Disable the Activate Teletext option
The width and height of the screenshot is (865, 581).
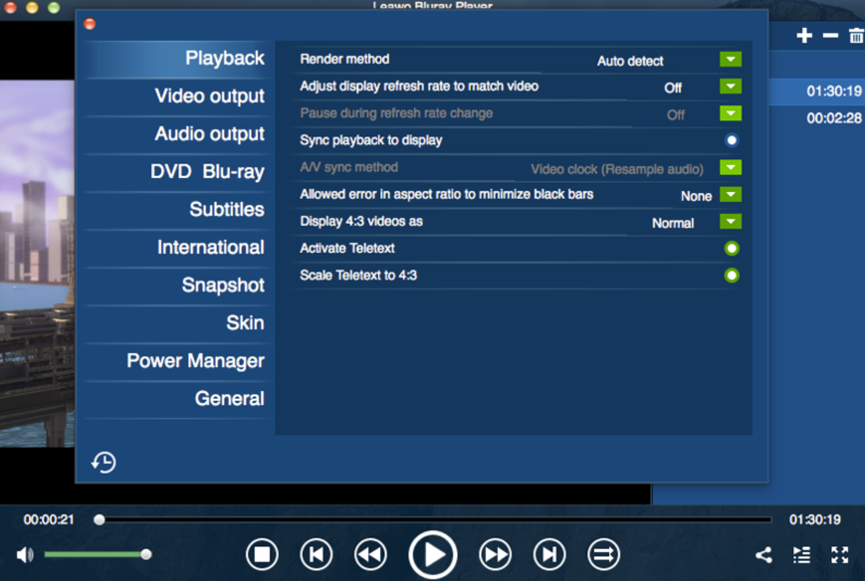pyautogui.click(x=731, y=248)
